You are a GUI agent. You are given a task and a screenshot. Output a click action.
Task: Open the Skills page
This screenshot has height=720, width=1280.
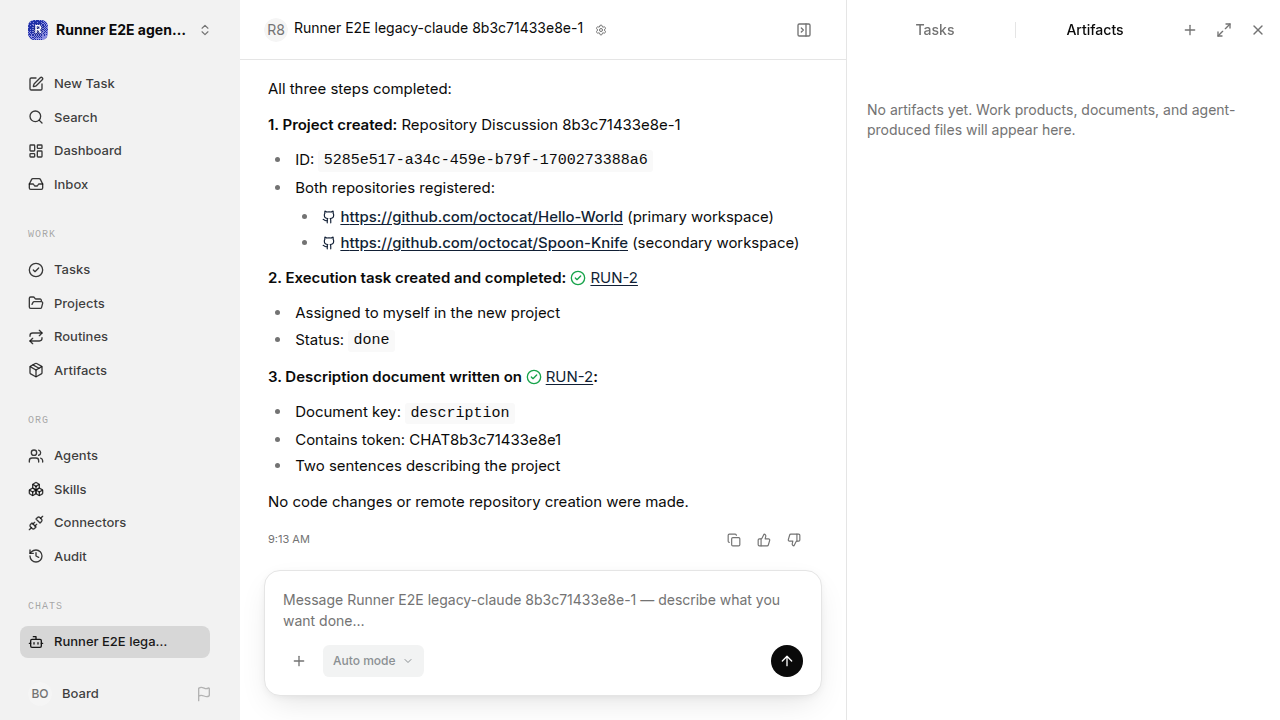[115, 489]
